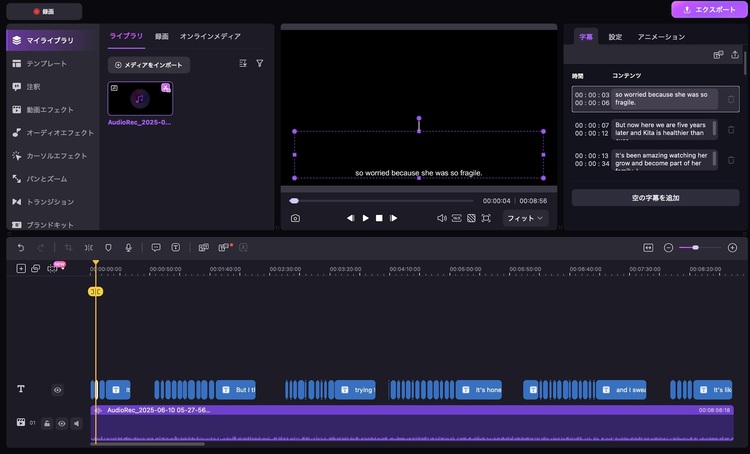Select the 'It's hone' subtitle clip on timeline
The width and height of the screenshot is (750, 454).
[479, 390]
